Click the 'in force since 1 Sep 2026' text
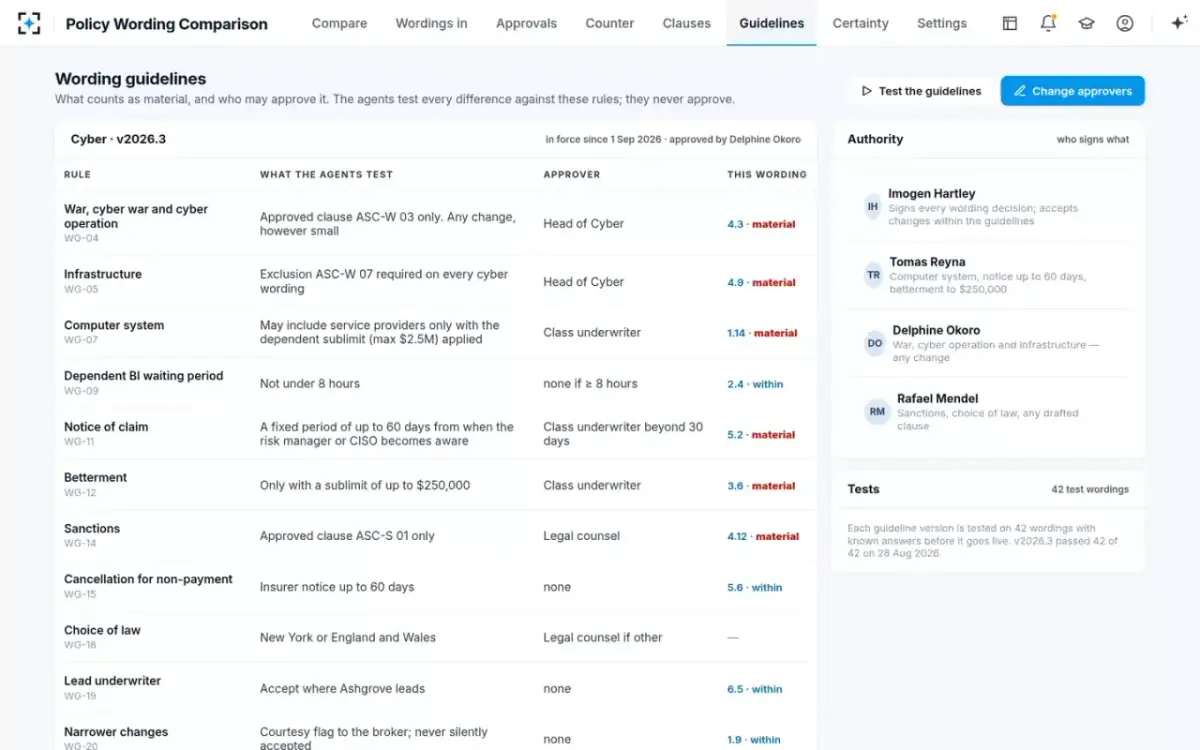The width and height of the screenshot is (1200, 750). pyautogui.click(x=604, y=140)
